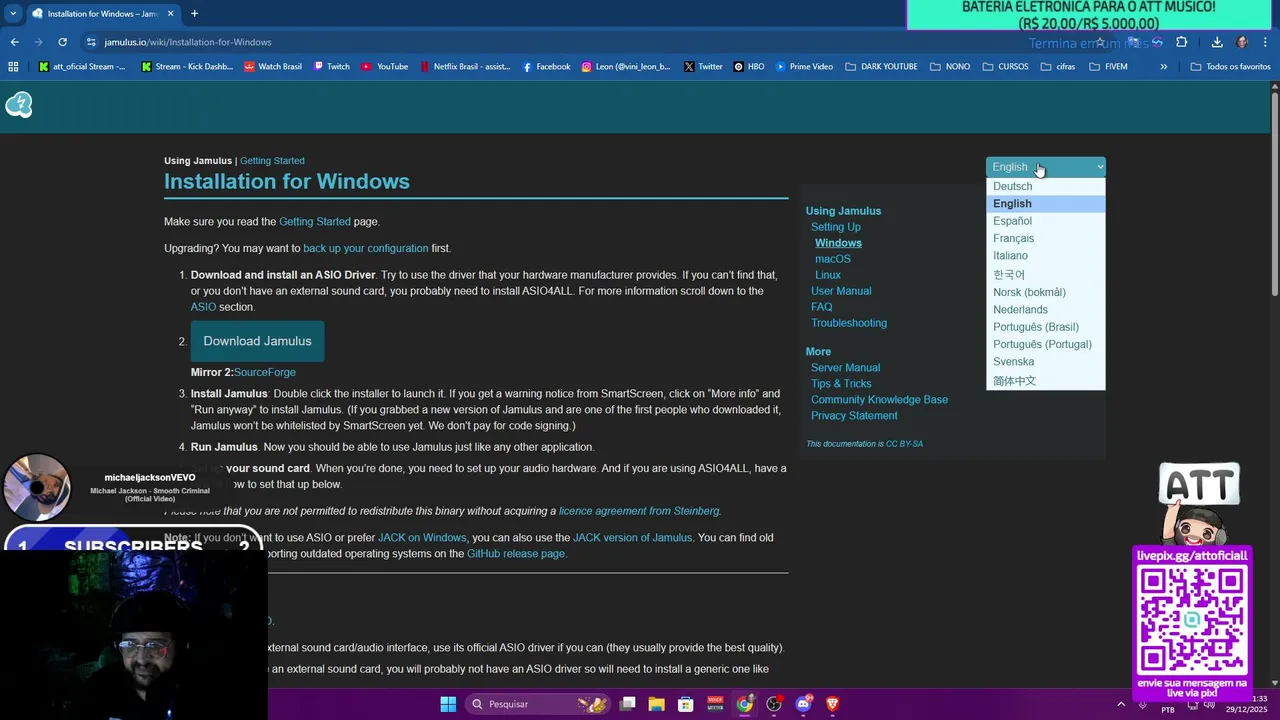Open the HBO bookmark
Viewport: 1280px width, 720px height.
749,67
